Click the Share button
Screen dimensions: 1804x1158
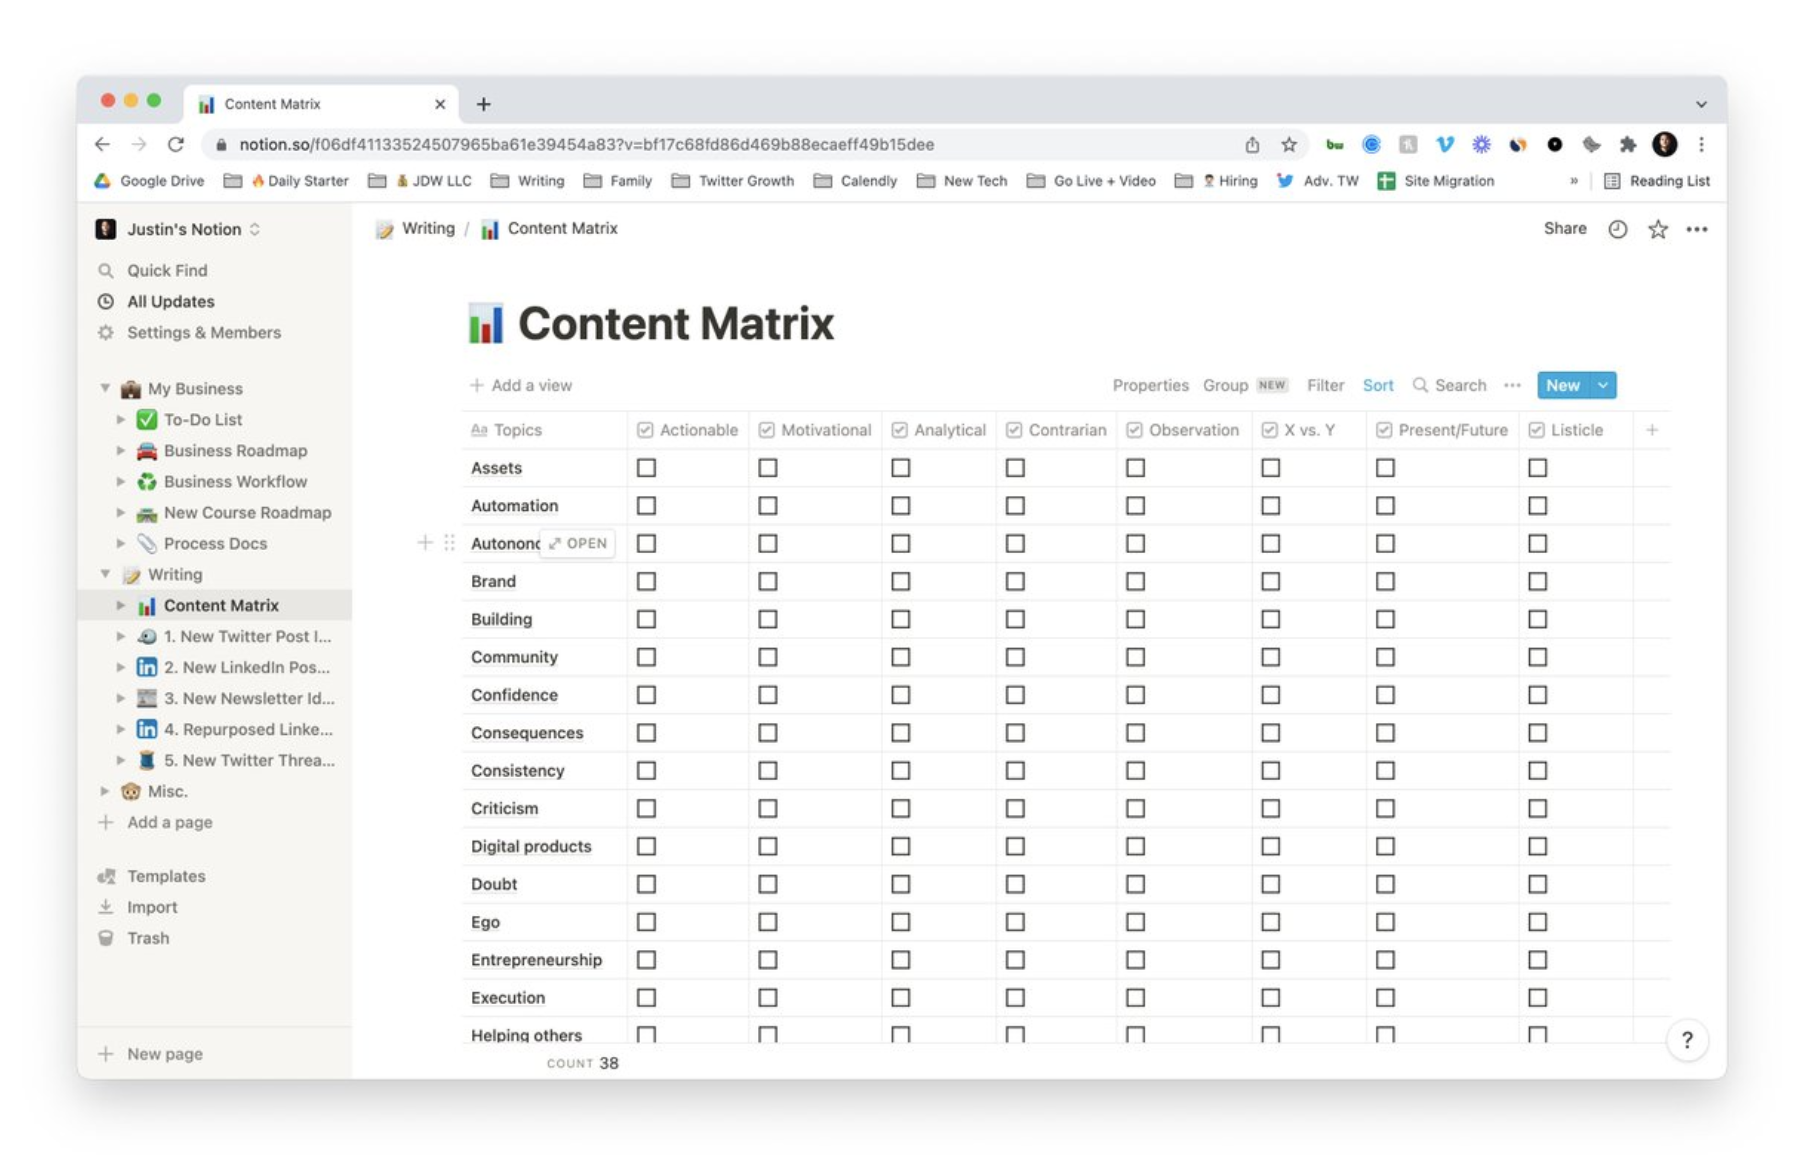tap(1563, 229)
